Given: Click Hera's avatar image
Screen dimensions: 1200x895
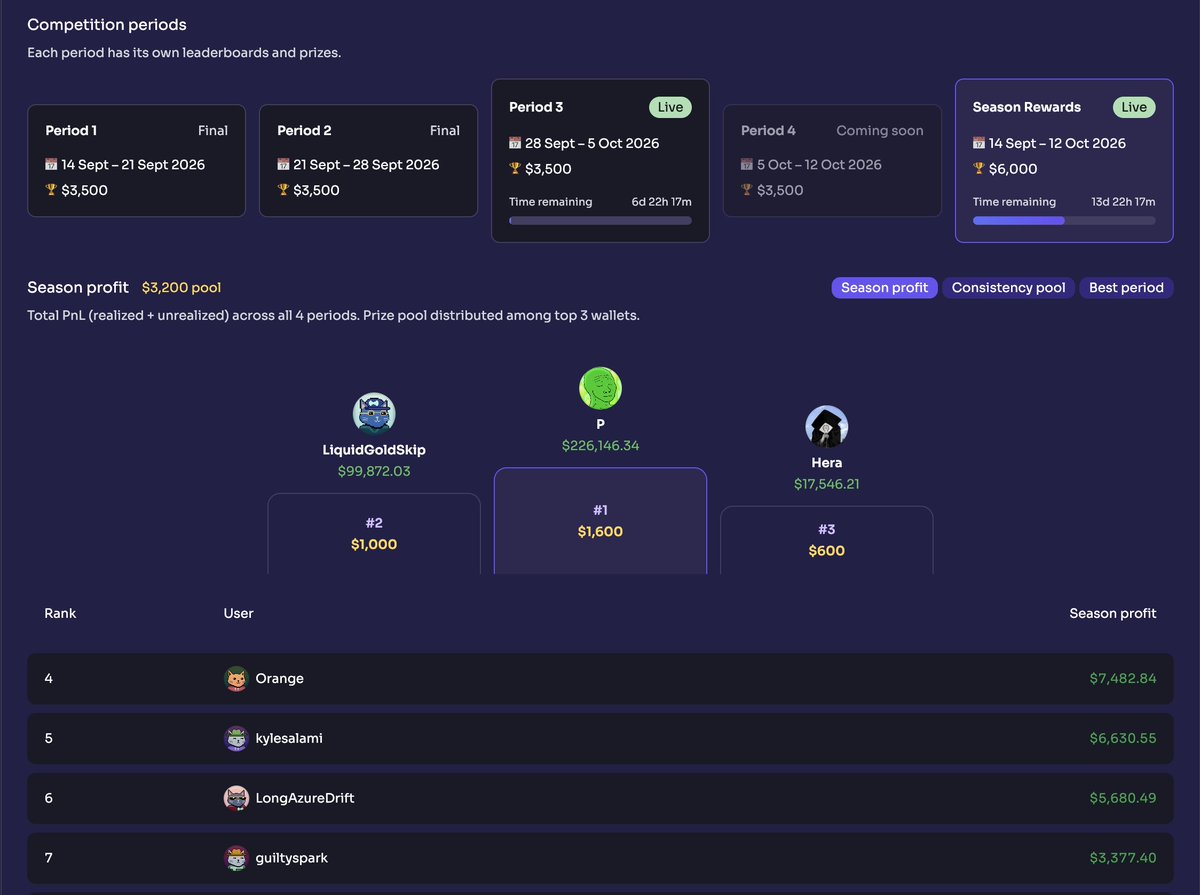Looking at the screenshot, I should point(827,427).
